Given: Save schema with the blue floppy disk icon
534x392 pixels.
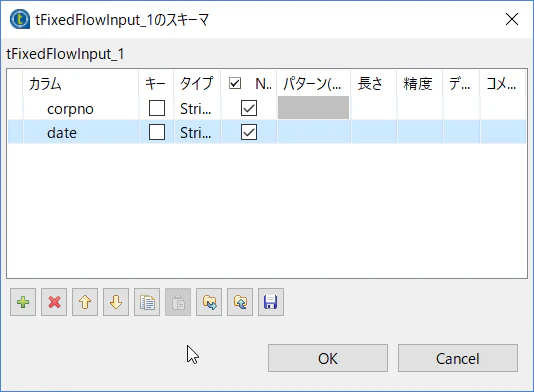Looking at the screenshot, I should coord(271,302).
